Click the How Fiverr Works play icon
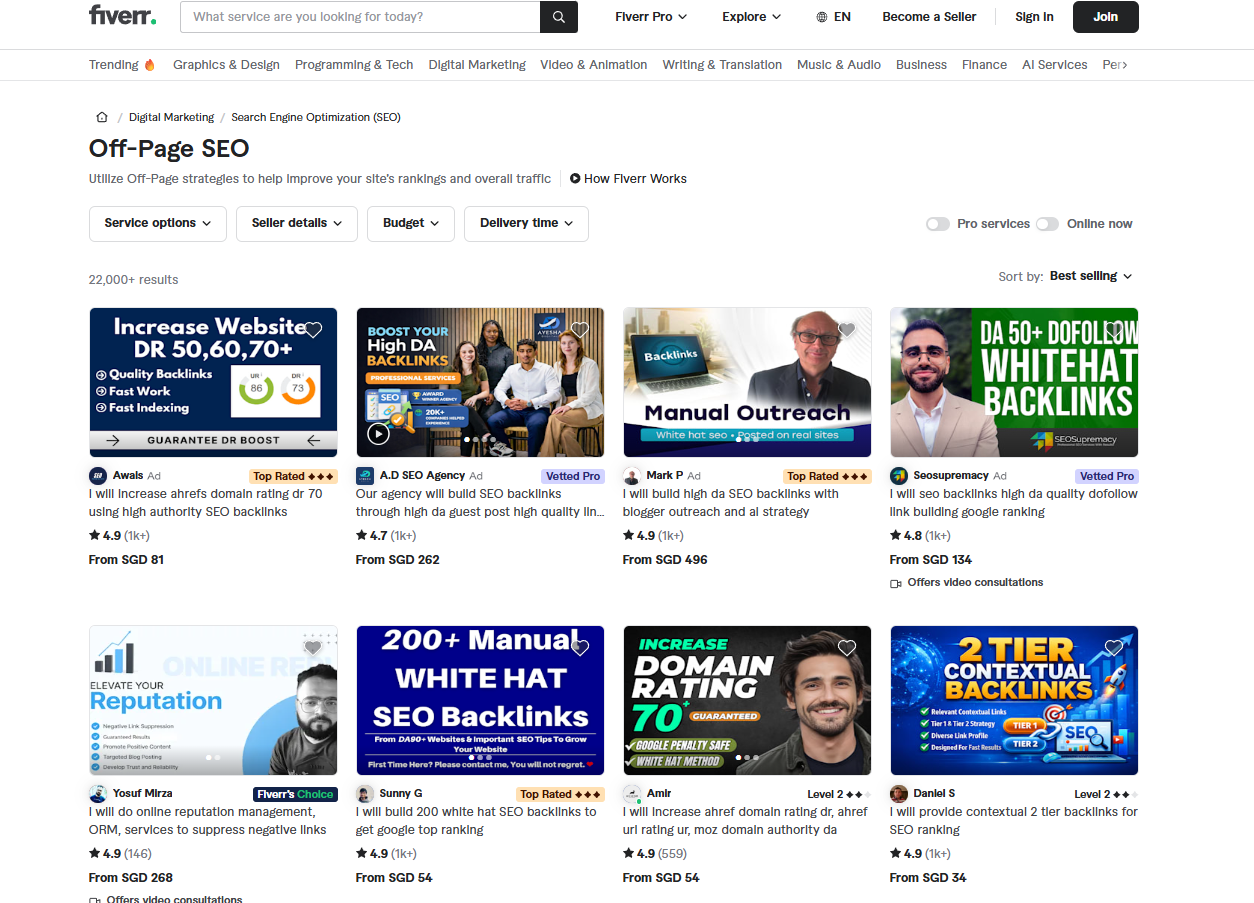Image resolution: width=1254 pixels, height=903 pixels. [575, 179]
